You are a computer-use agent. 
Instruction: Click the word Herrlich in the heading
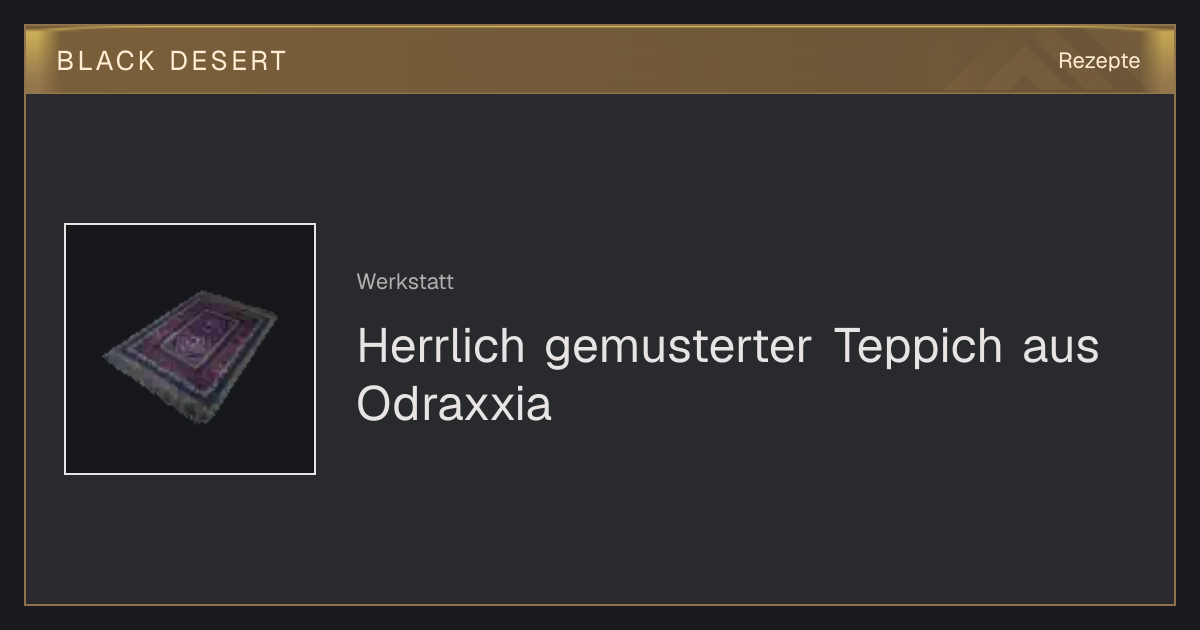441,346
